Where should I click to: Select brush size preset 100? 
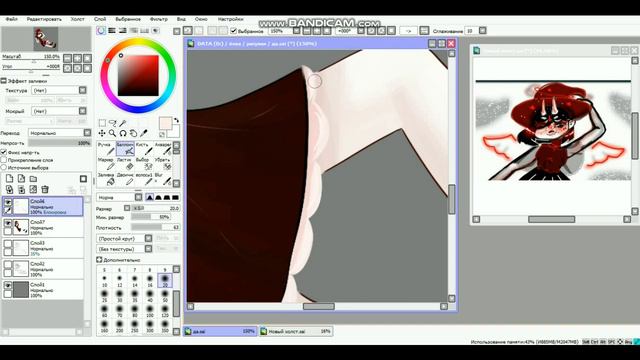150,311
